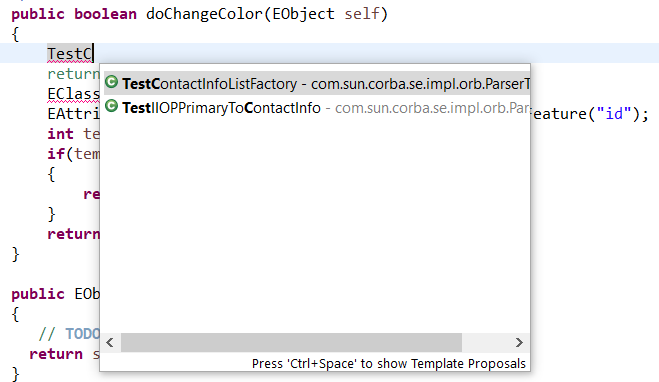Viewport: 659px width, 382px height.
Task: Click the boolean keyword in method declaration
Action: pyautogui.click(x=105, y=14)
